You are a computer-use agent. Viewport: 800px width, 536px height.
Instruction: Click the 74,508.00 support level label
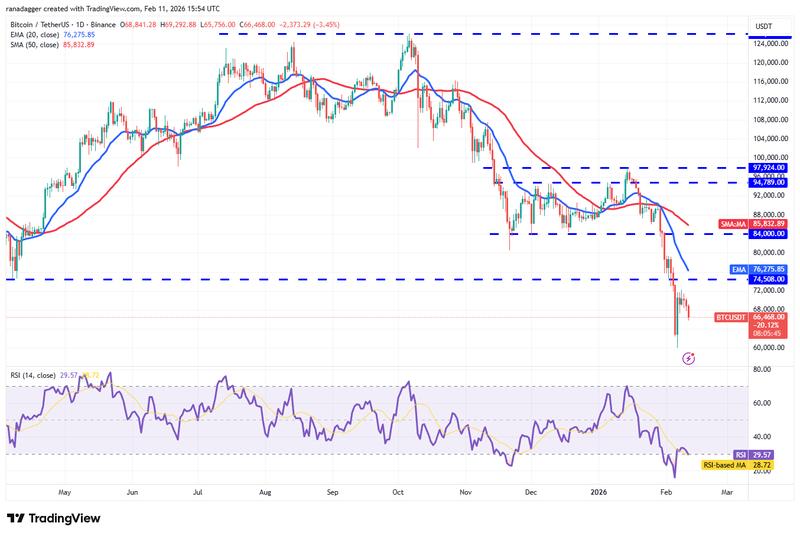coord(753,279)
